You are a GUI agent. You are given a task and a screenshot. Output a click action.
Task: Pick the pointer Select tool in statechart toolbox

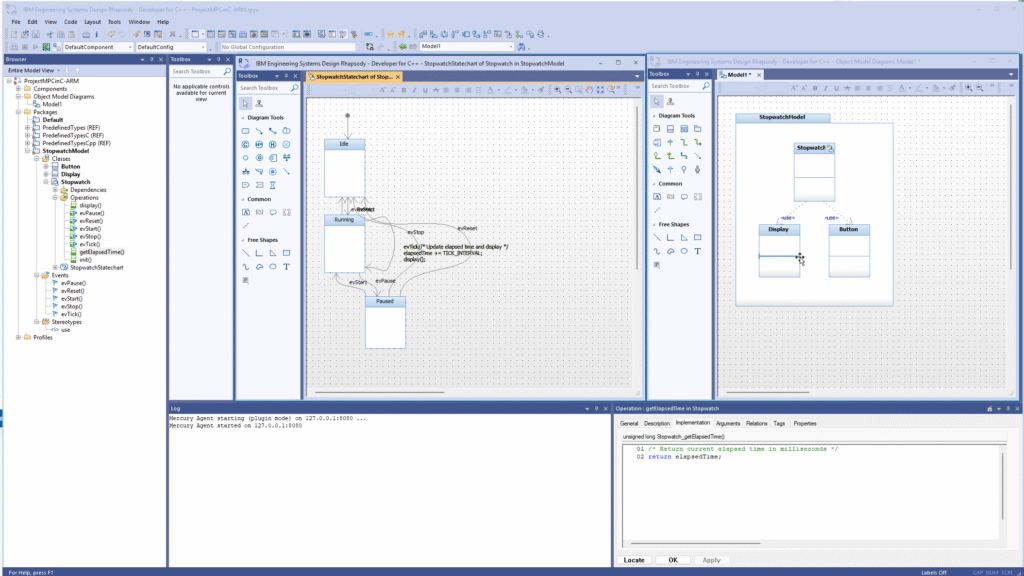(x=246, y=103)
